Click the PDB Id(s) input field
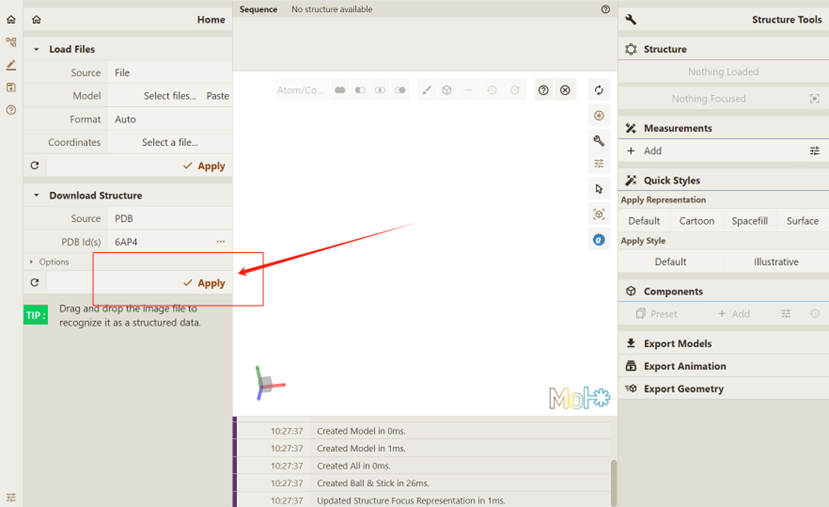Screen dimensions: 829x507 pos(160,242)
